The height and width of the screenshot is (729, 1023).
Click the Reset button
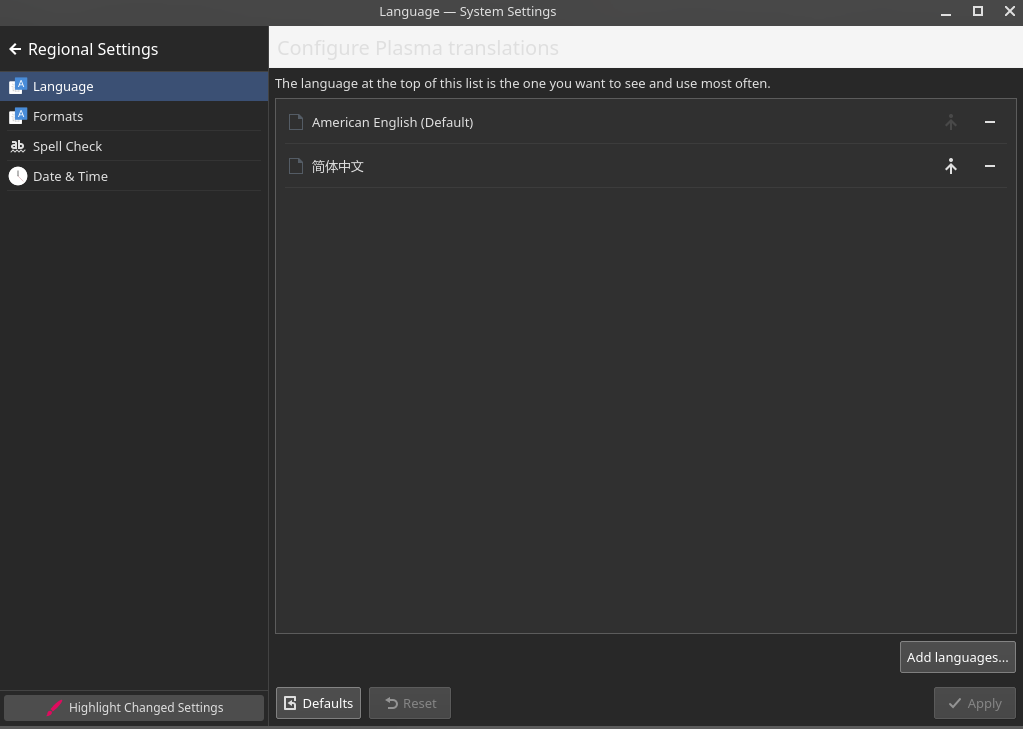(x=410, y=703)
